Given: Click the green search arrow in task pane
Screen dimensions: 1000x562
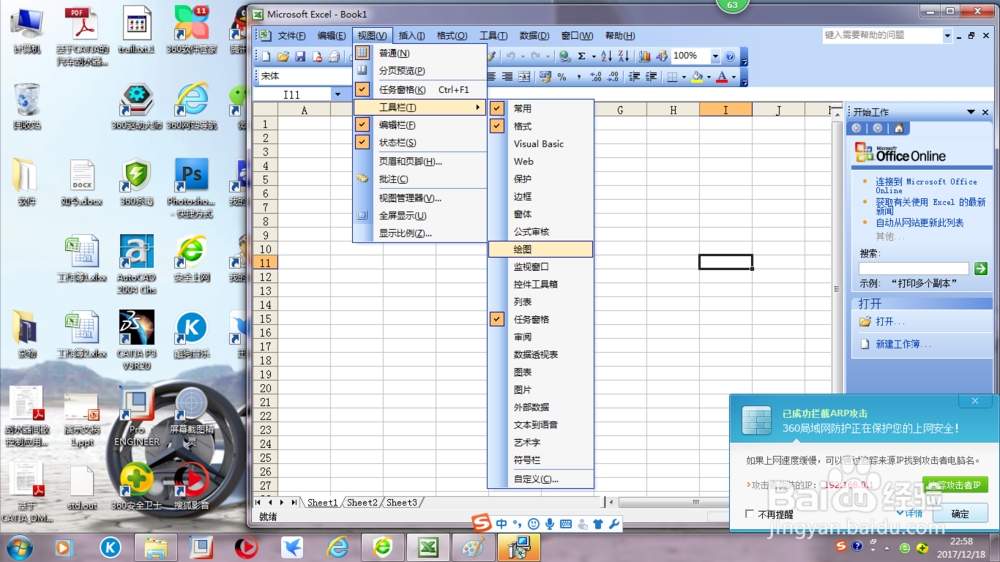Looking at the screenshot, I should coord(981,269).
